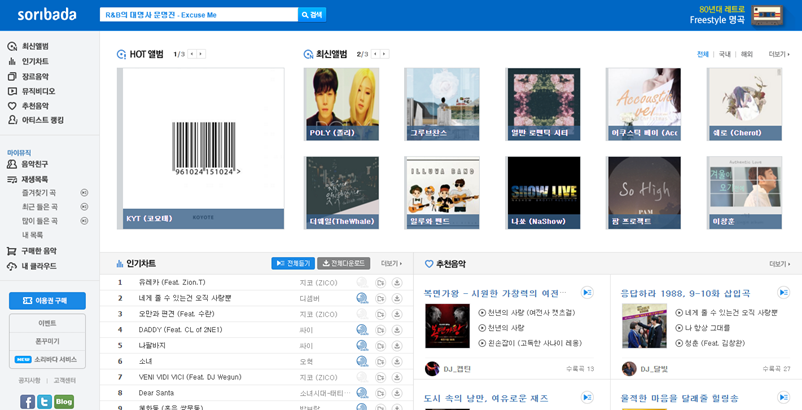Open 내 클라우드

pyautogui.click(x=32, y=266)
